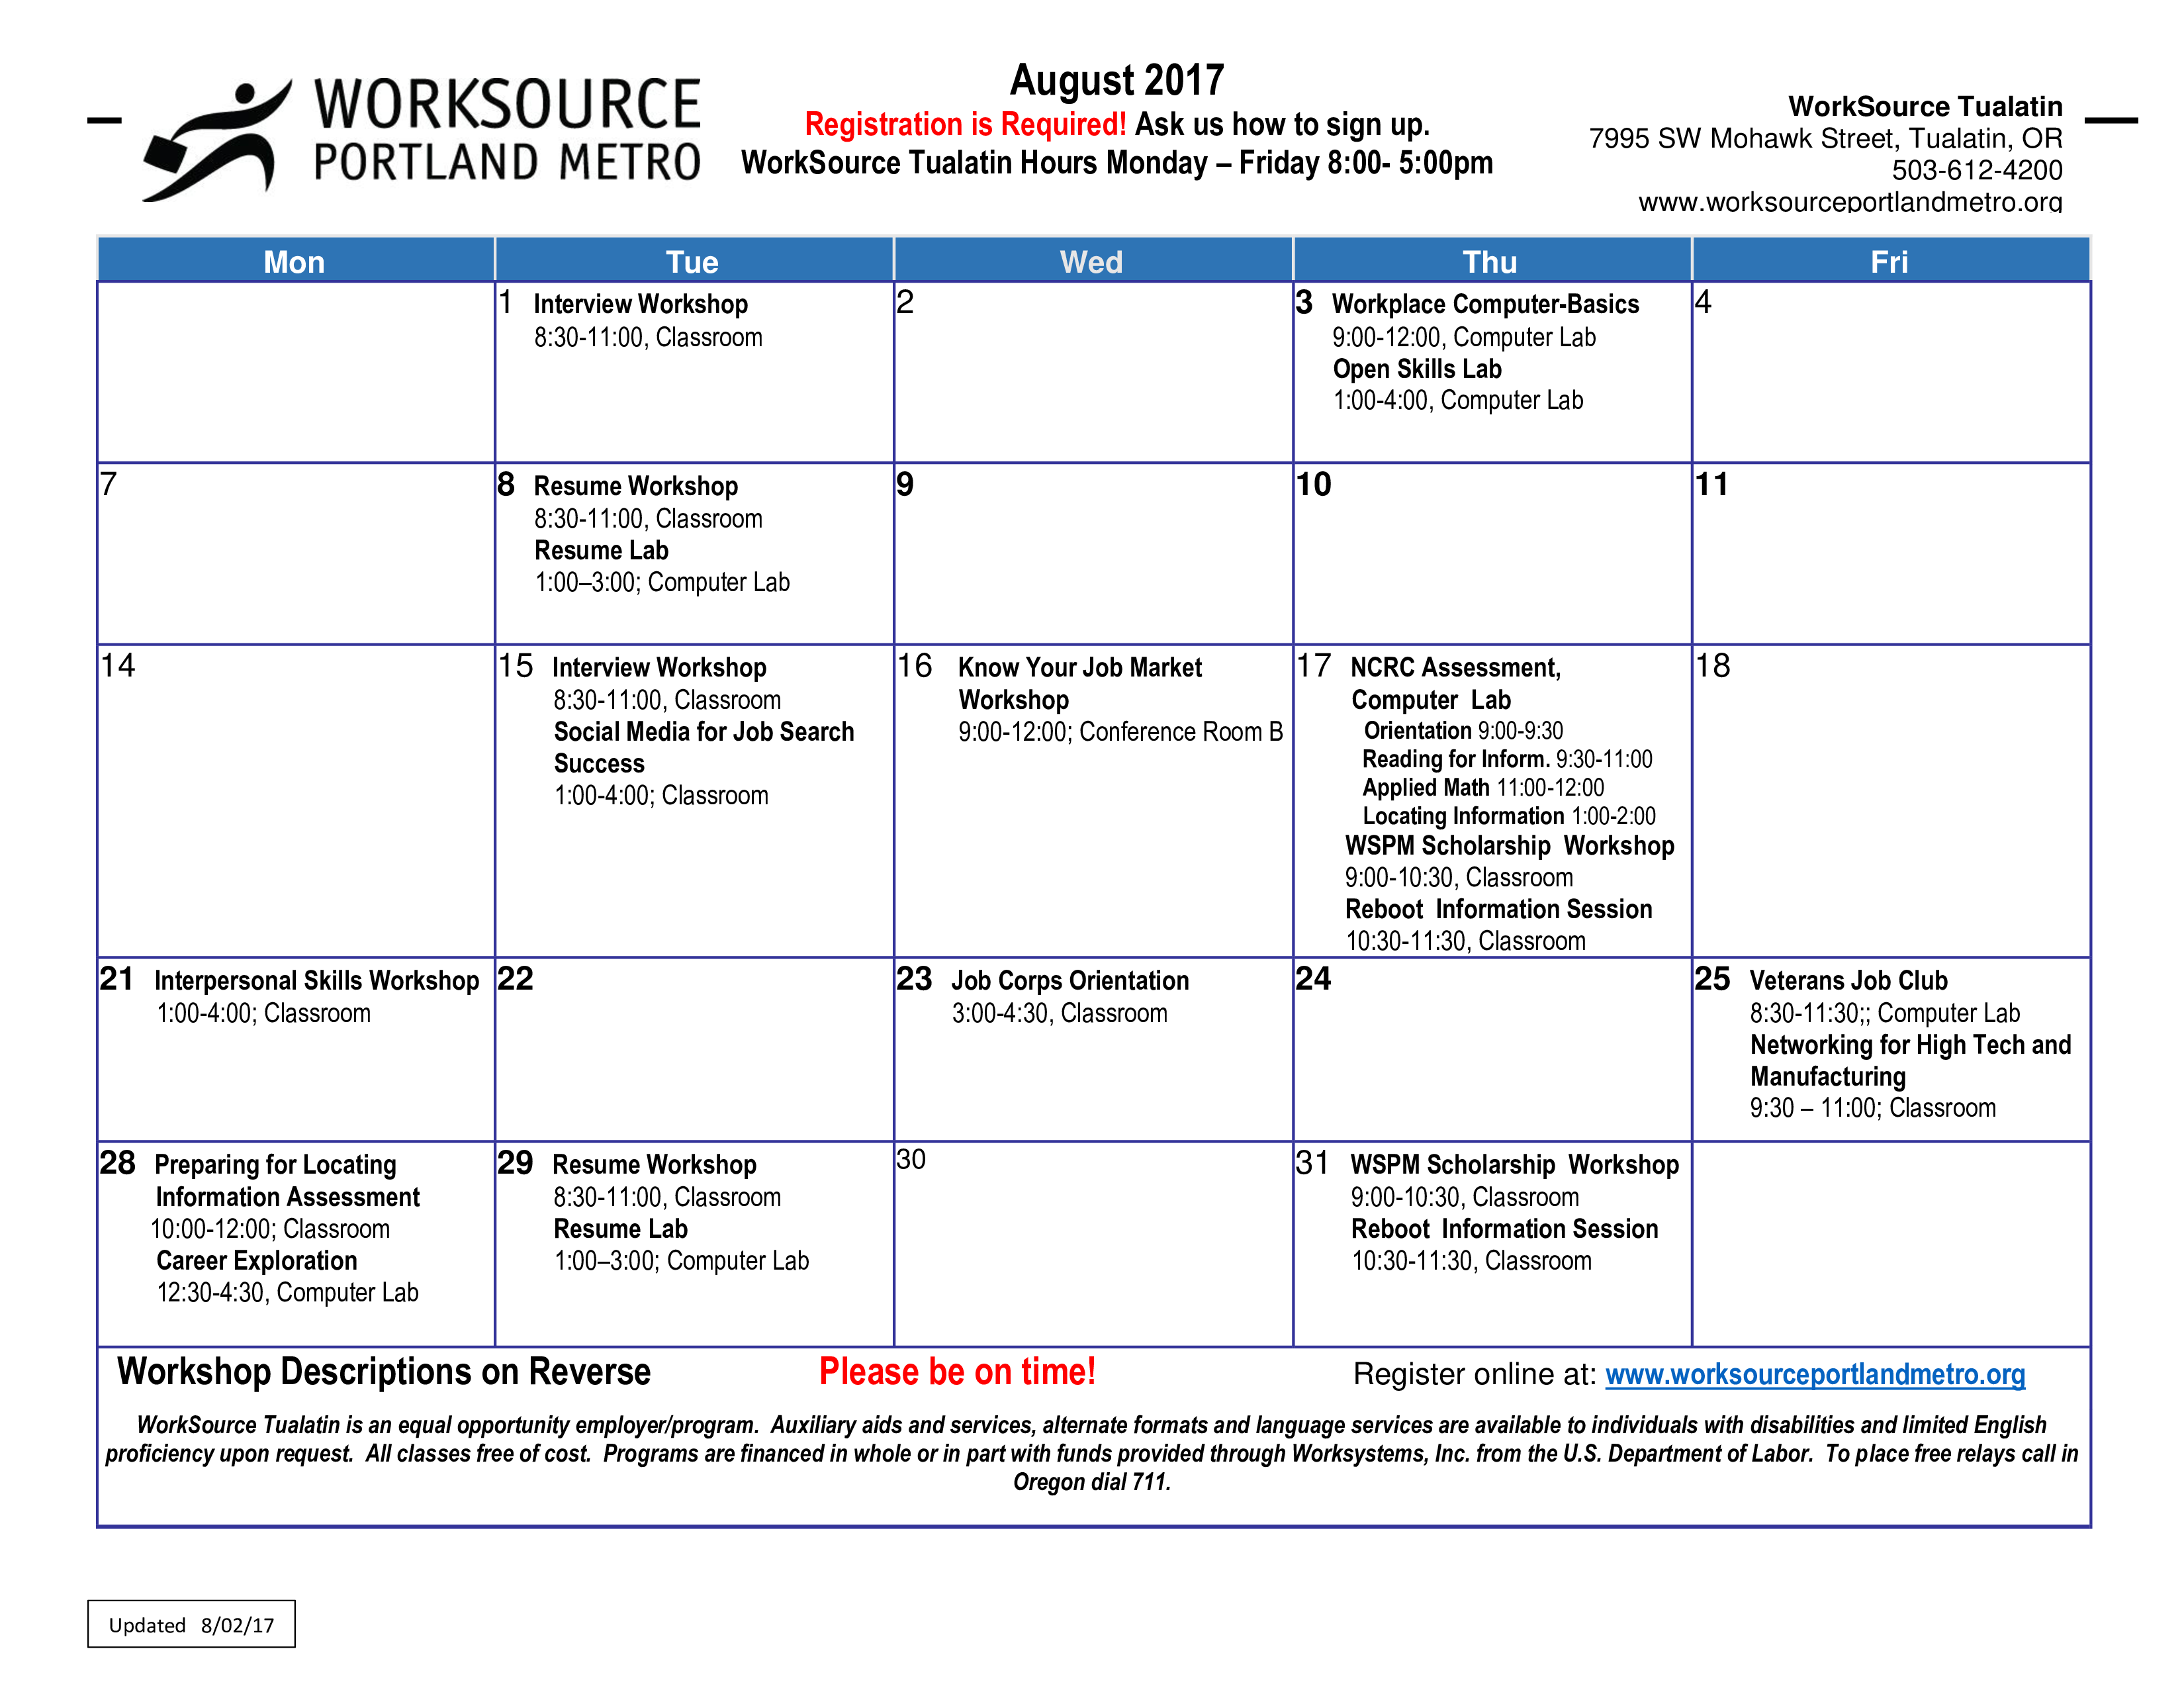Click the 'Registration is Required!' red text

point(965,125)
